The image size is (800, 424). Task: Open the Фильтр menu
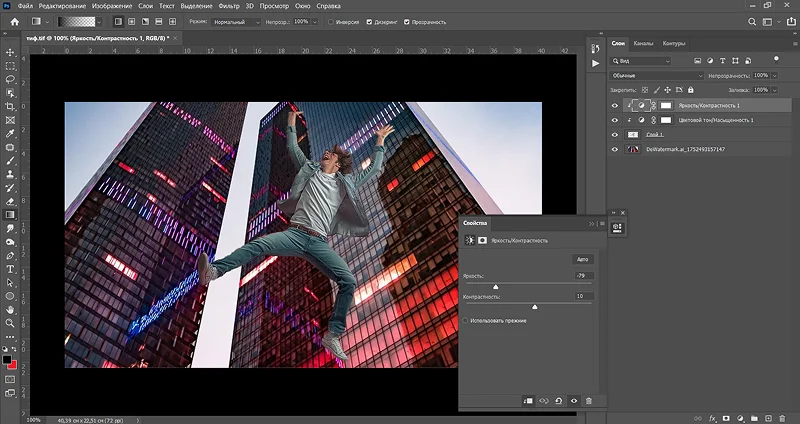[x=229, y=6]
